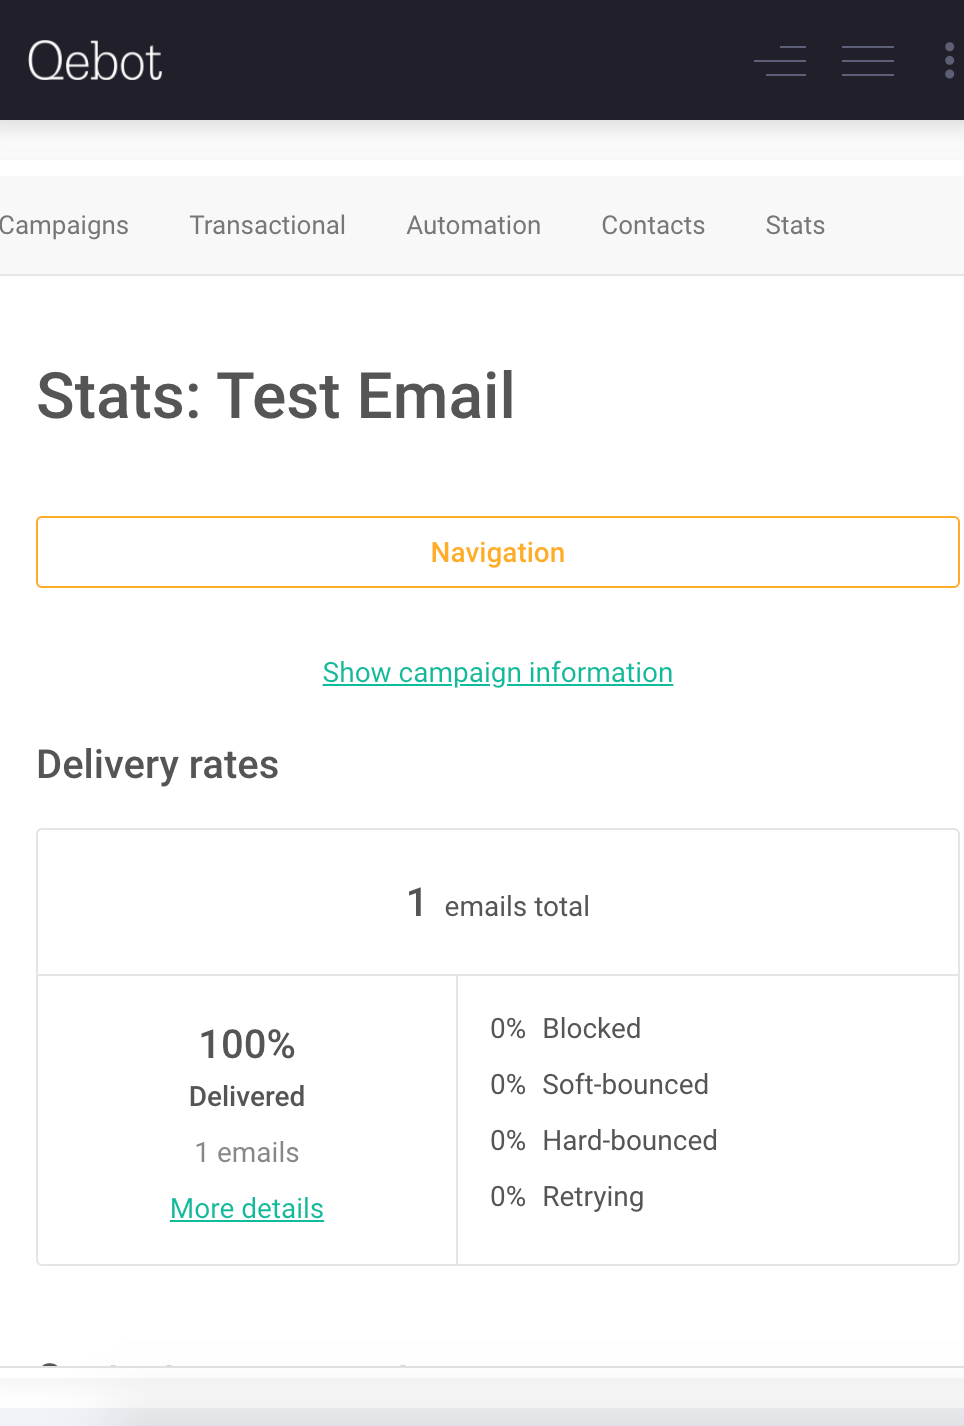
Task: Open the vertical three-dot options menu
Action: coord(949,61)
